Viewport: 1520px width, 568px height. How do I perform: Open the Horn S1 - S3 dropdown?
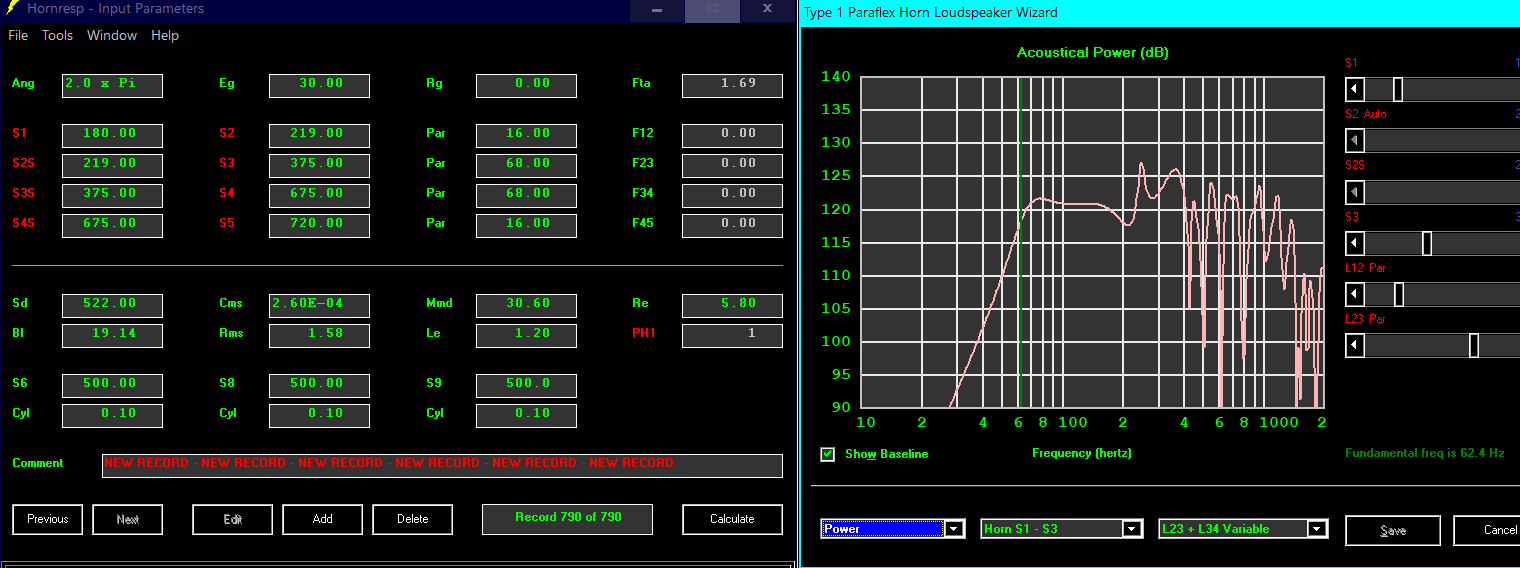[1062, 529]
